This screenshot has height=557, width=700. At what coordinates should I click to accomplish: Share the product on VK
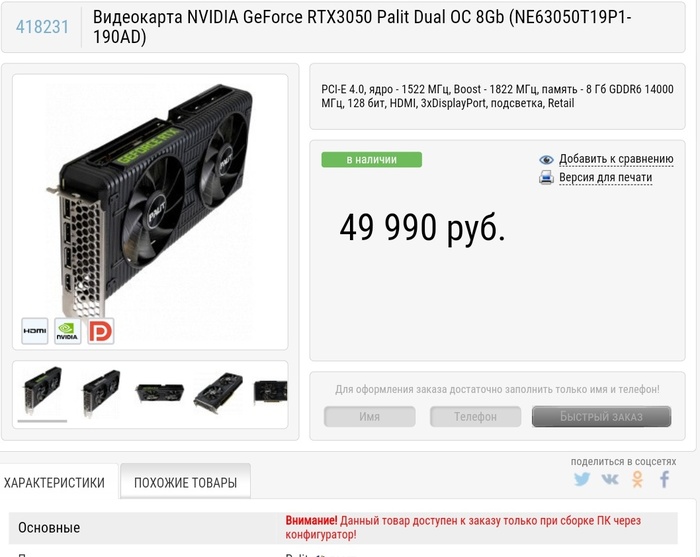tap(610, 479)
